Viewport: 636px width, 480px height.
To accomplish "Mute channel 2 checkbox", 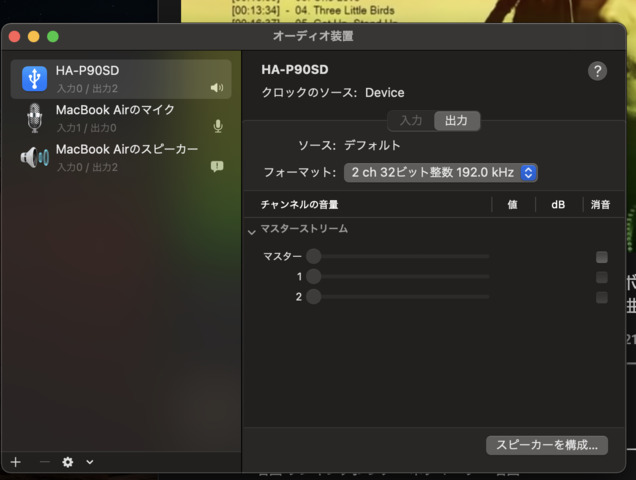I will [602, 297].
